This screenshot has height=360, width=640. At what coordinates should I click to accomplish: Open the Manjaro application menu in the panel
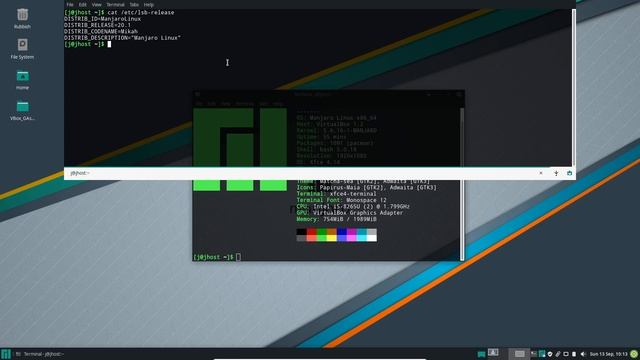click(x=6, y=354)
